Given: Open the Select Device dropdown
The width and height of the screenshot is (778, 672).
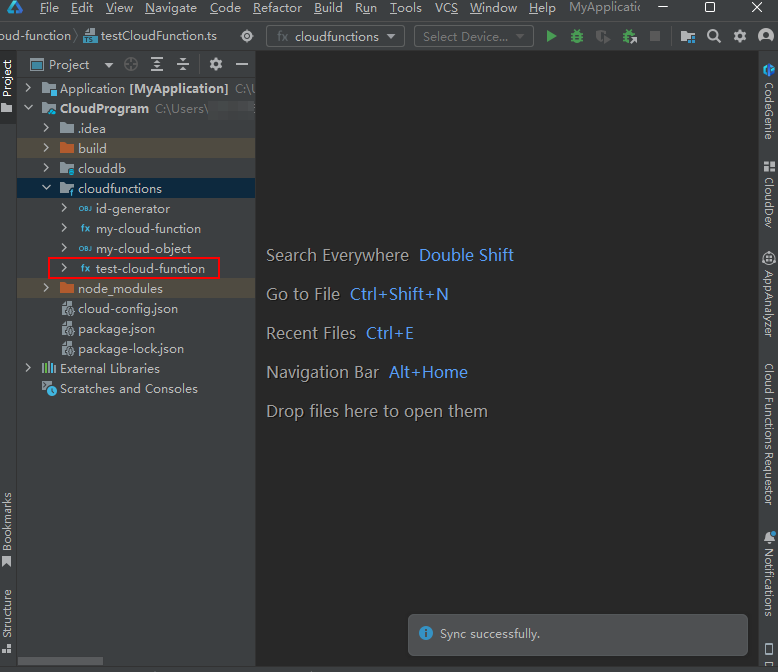Looking at the screenshot, I should tap(474, 36).
